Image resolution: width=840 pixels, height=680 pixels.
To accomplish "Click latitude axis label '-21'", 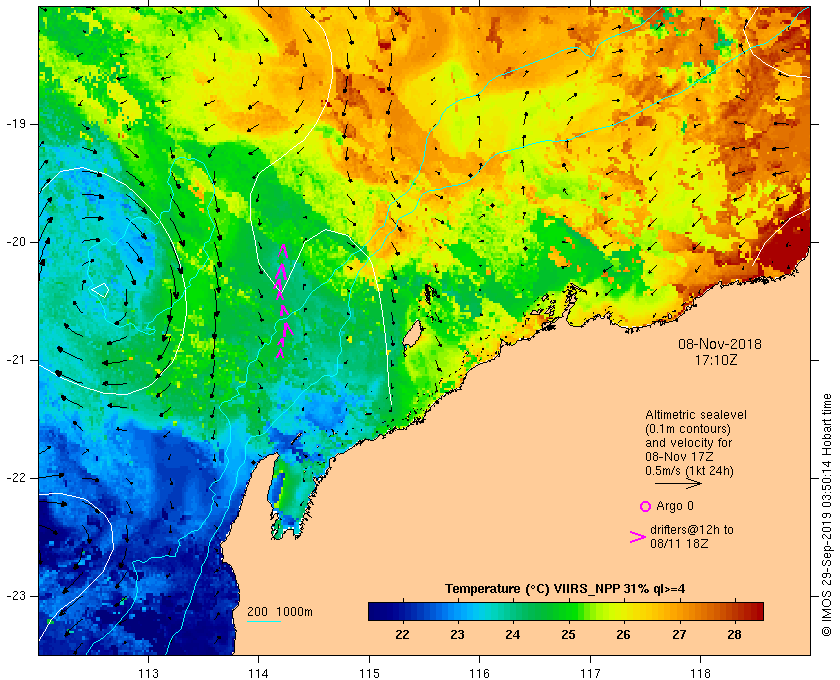I will click(x=16, y=360).
